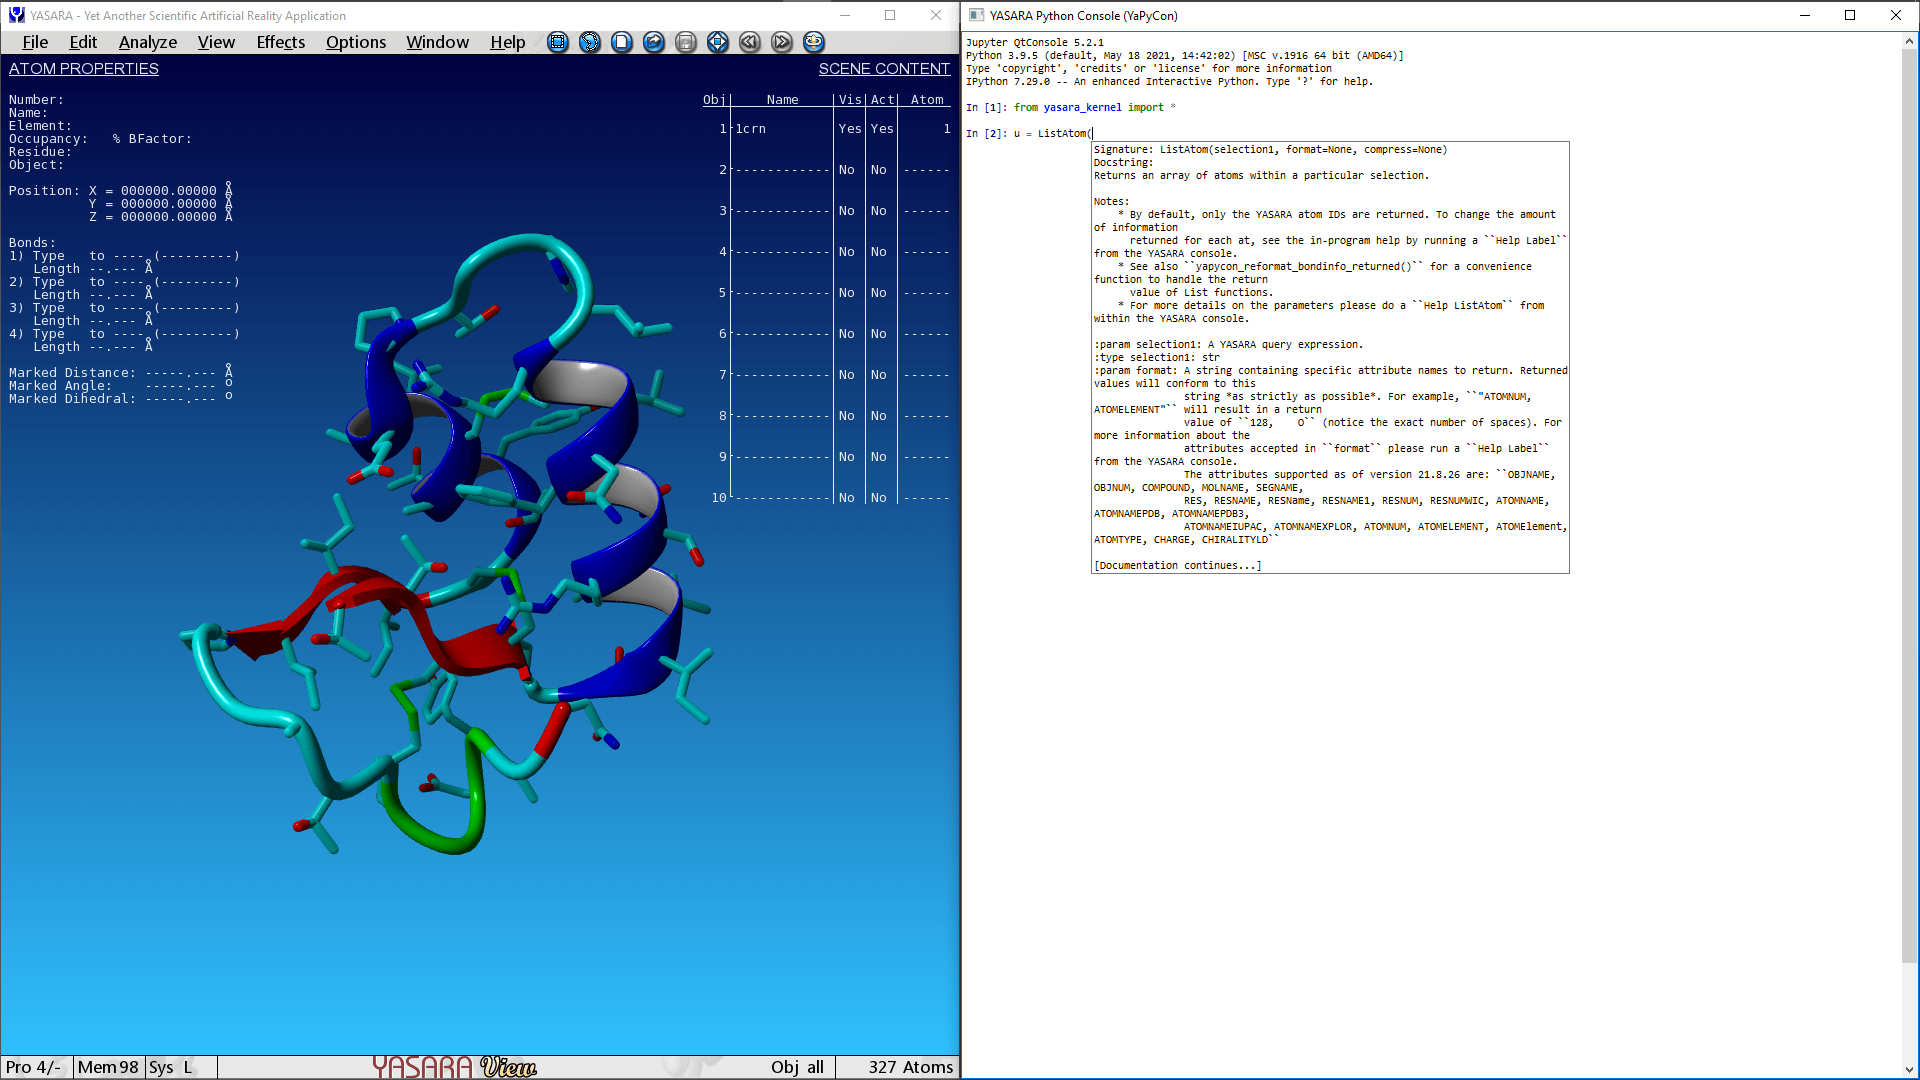
Task: Toggle Vis 'No' for object 2
Action: click(846, 170)
